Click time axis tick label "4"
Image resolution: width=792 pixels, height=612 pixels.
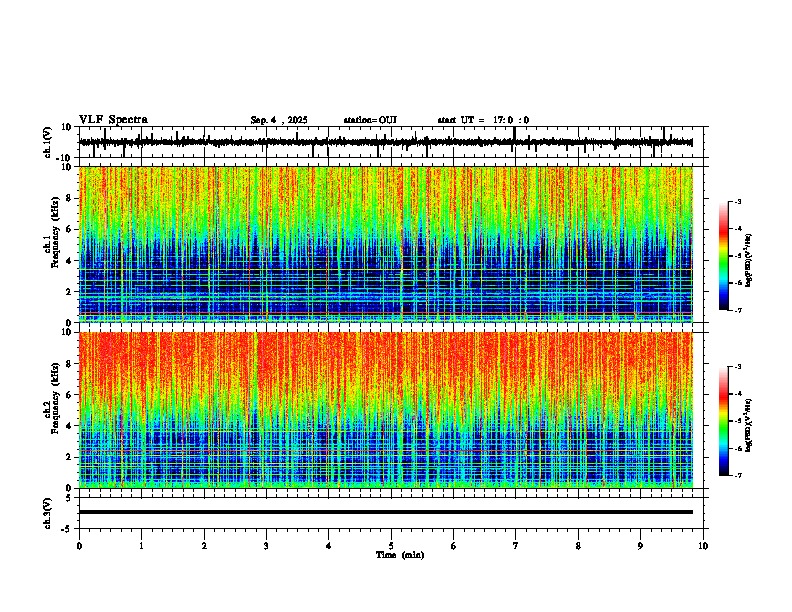pyautogui.click(x=328, y=546)
